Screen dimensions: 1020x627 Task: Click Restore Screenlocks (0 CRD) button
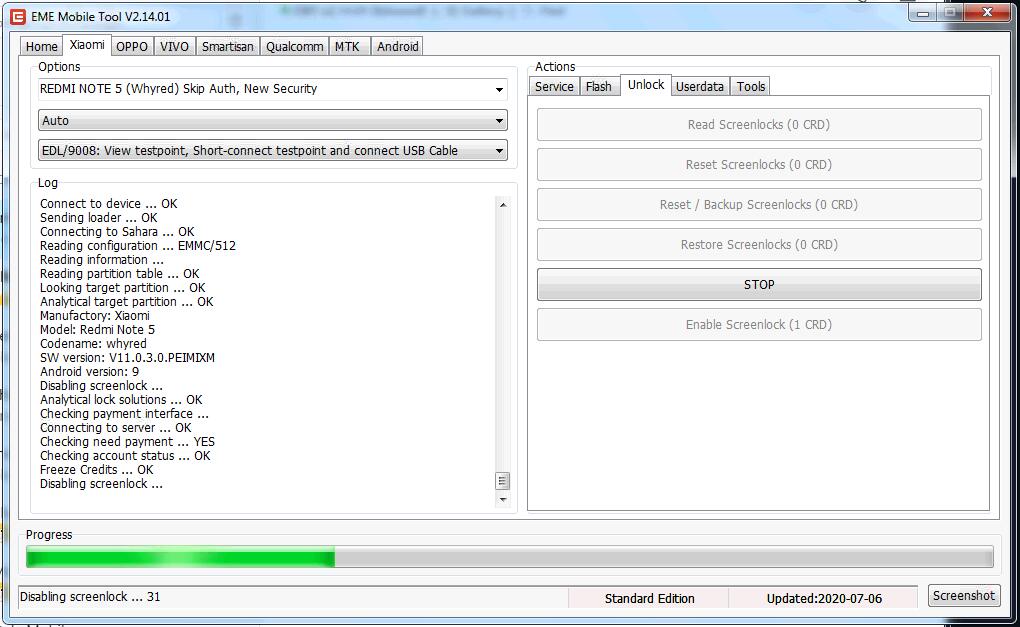click(758, 245)
